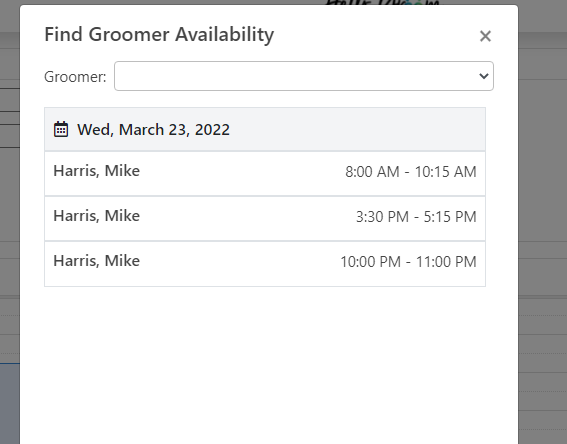Click the blank right side of date header bar

point(356,129)
